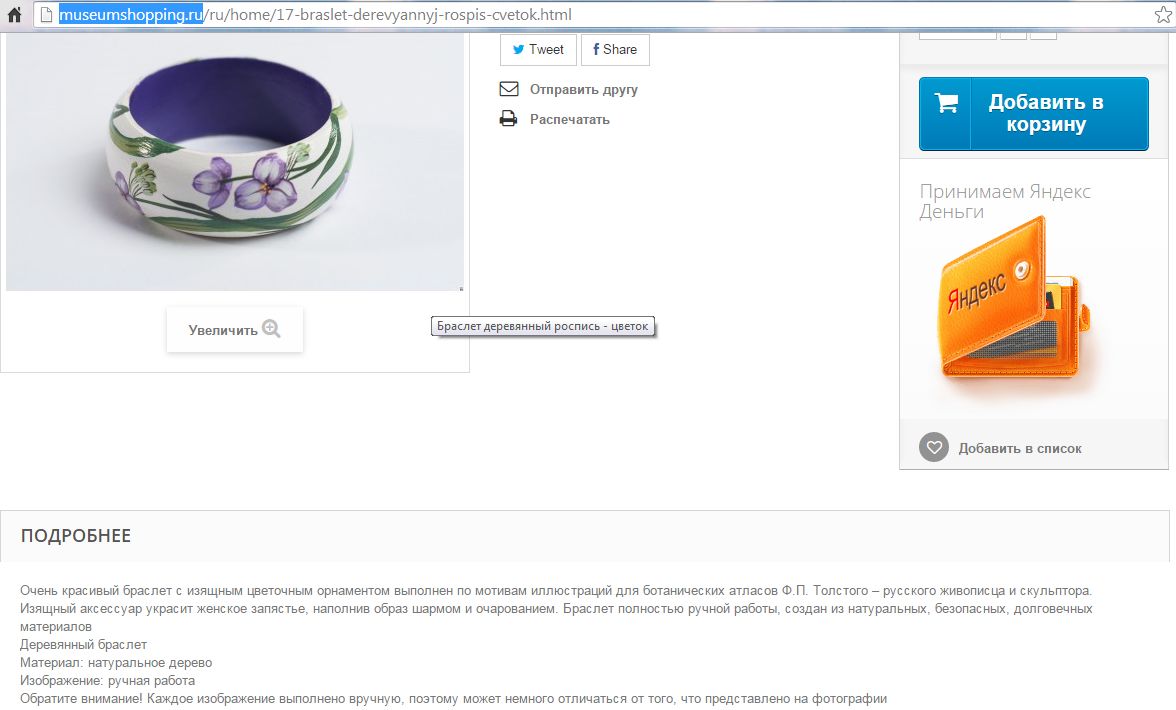The image size is (1176, 710).
Task: Bookmark this page with the star icon
Action: (1162, 14)
